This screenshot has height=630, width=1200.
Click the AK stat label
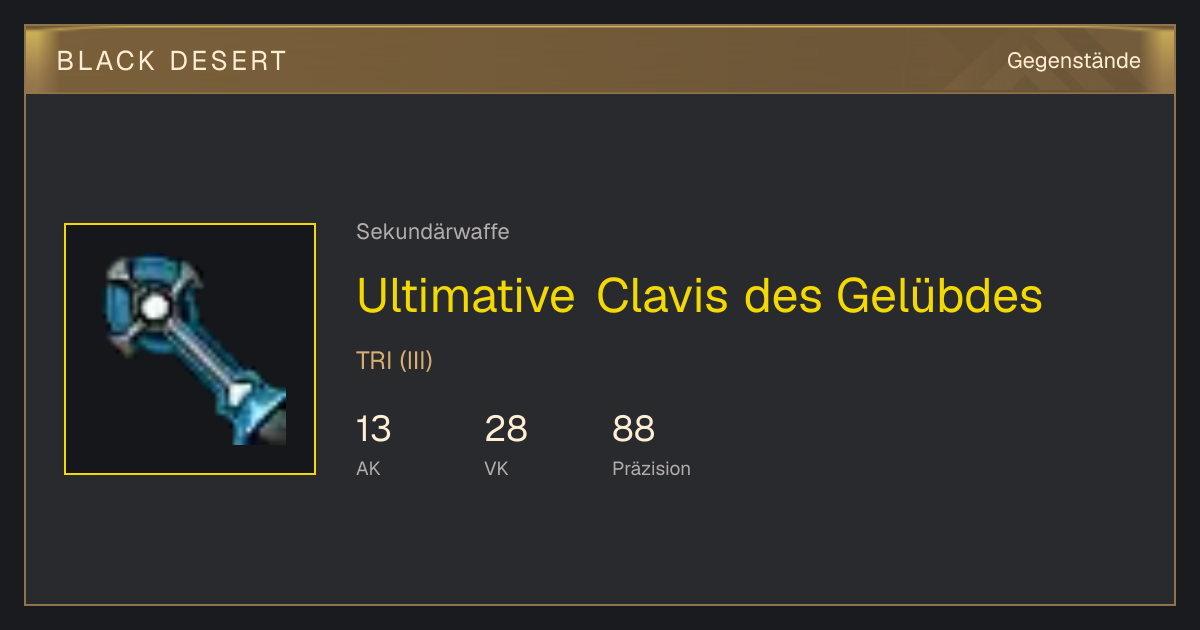[x=368, y=468]
